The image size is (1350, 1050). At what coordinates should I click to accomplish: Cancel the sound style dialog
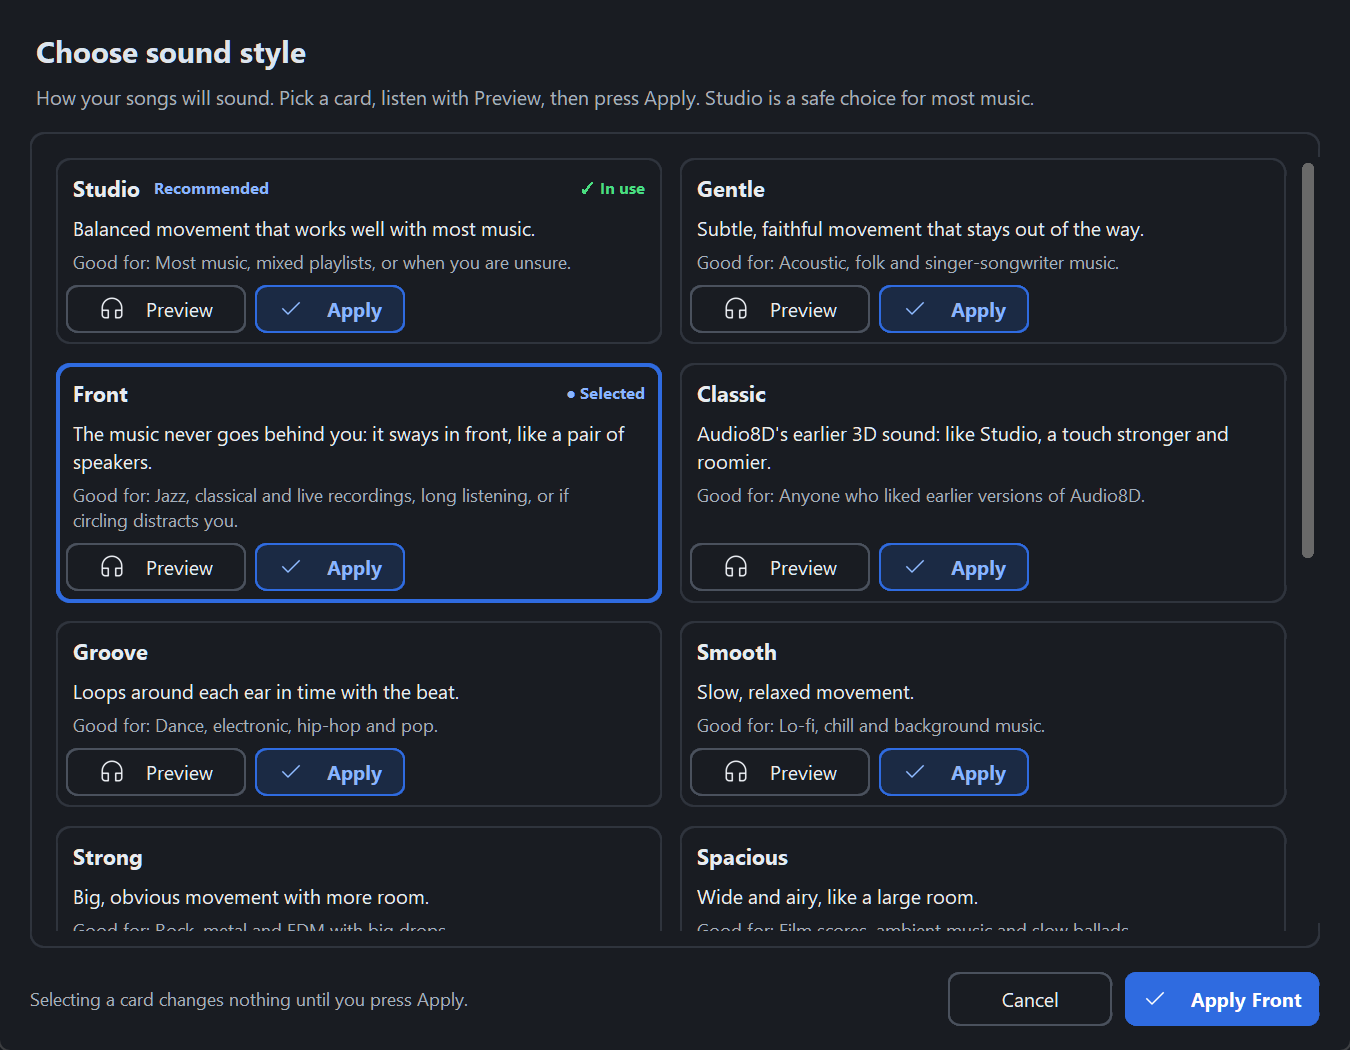pos(1030,999)
